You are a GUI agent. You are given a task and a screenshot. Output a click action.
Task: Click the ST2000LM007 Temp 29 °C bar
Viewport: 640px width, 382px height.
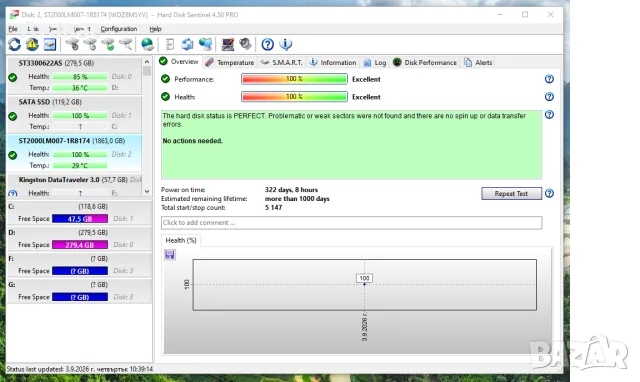80,166
